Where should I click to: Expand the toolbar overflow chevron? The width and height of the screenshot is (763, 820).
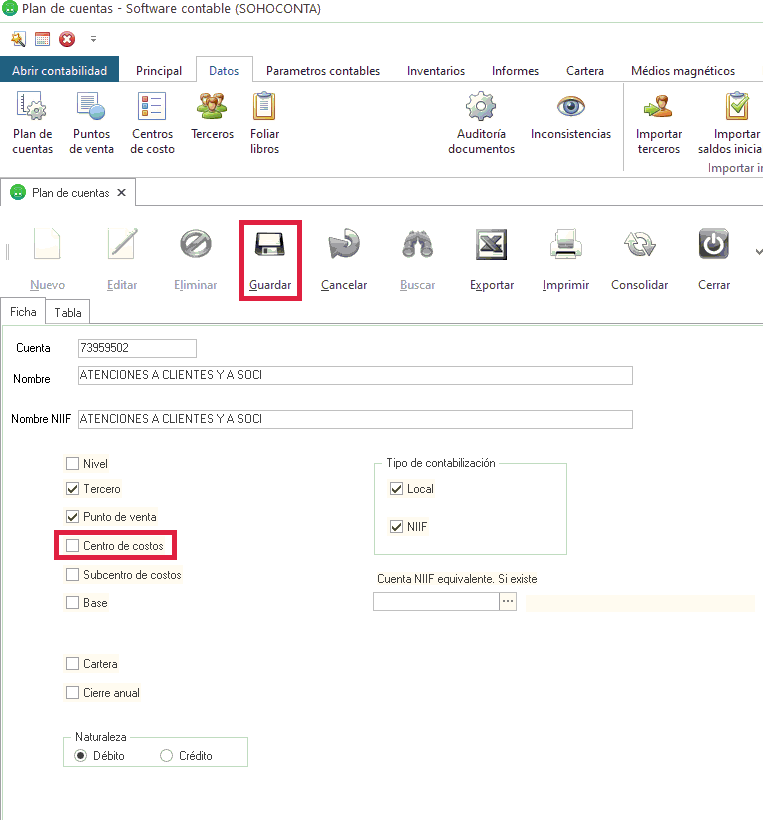(x=757, y=251)
